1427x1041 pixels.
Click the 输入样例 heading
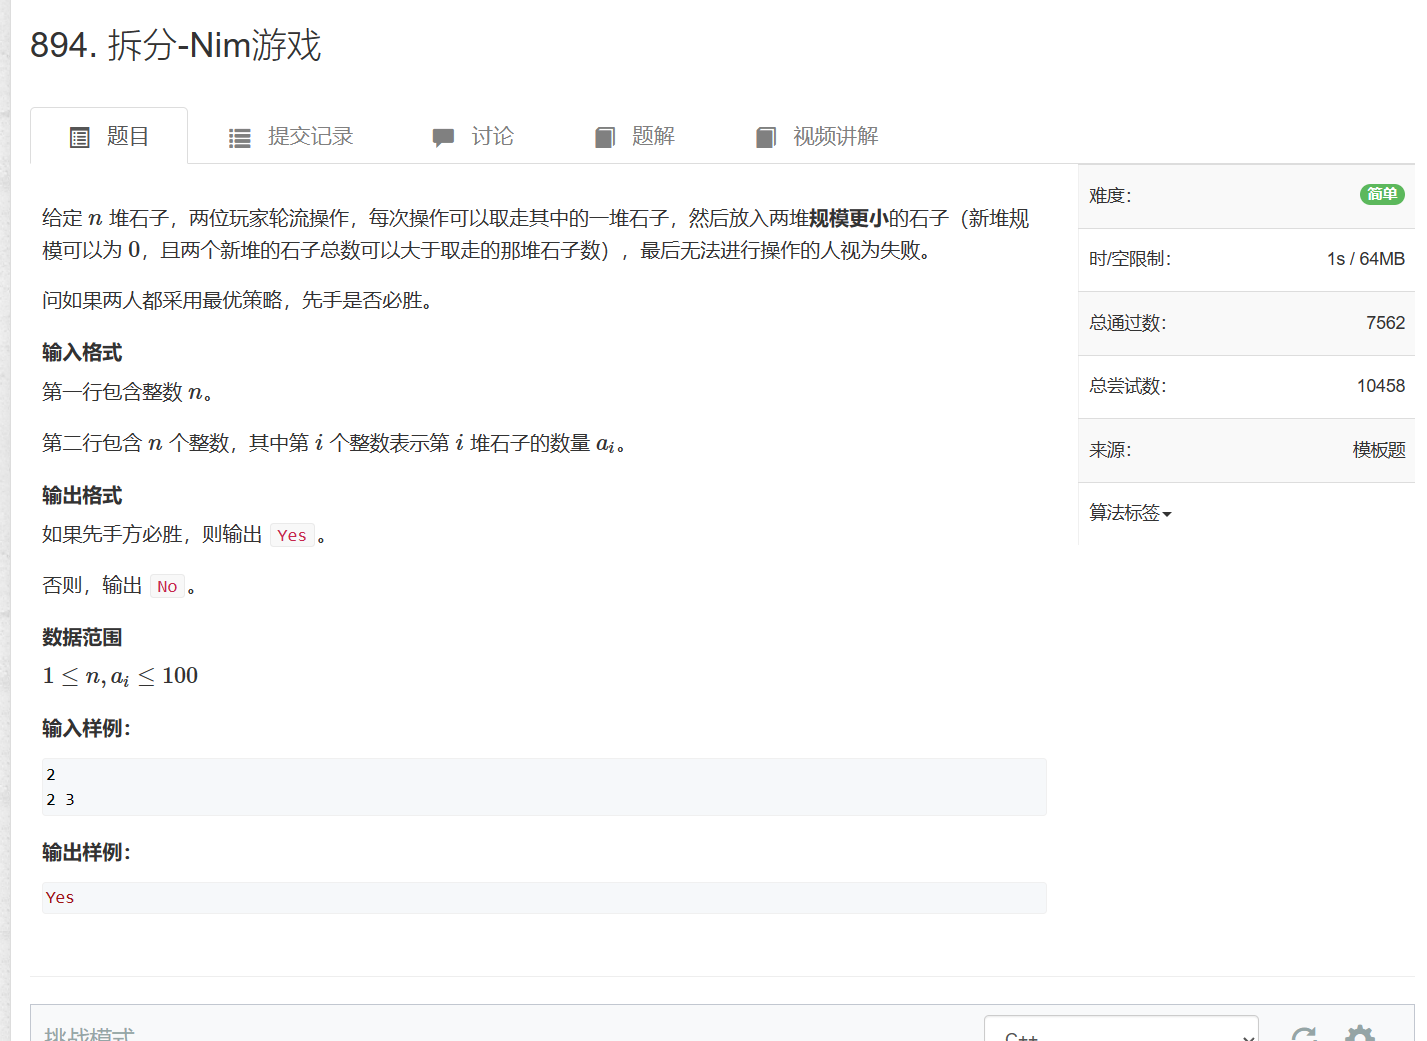click(86, 728)
